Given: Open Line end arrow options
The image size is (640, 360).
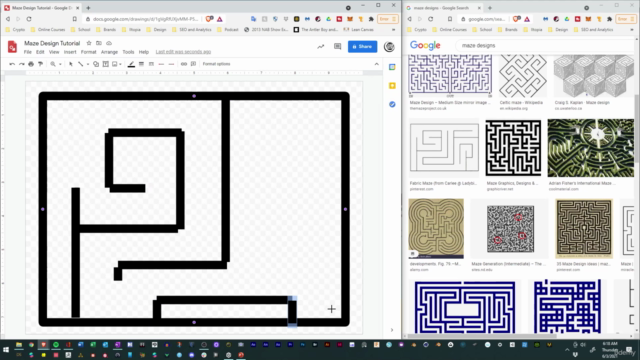Looking at the screenshot, I should coord(171,64).
